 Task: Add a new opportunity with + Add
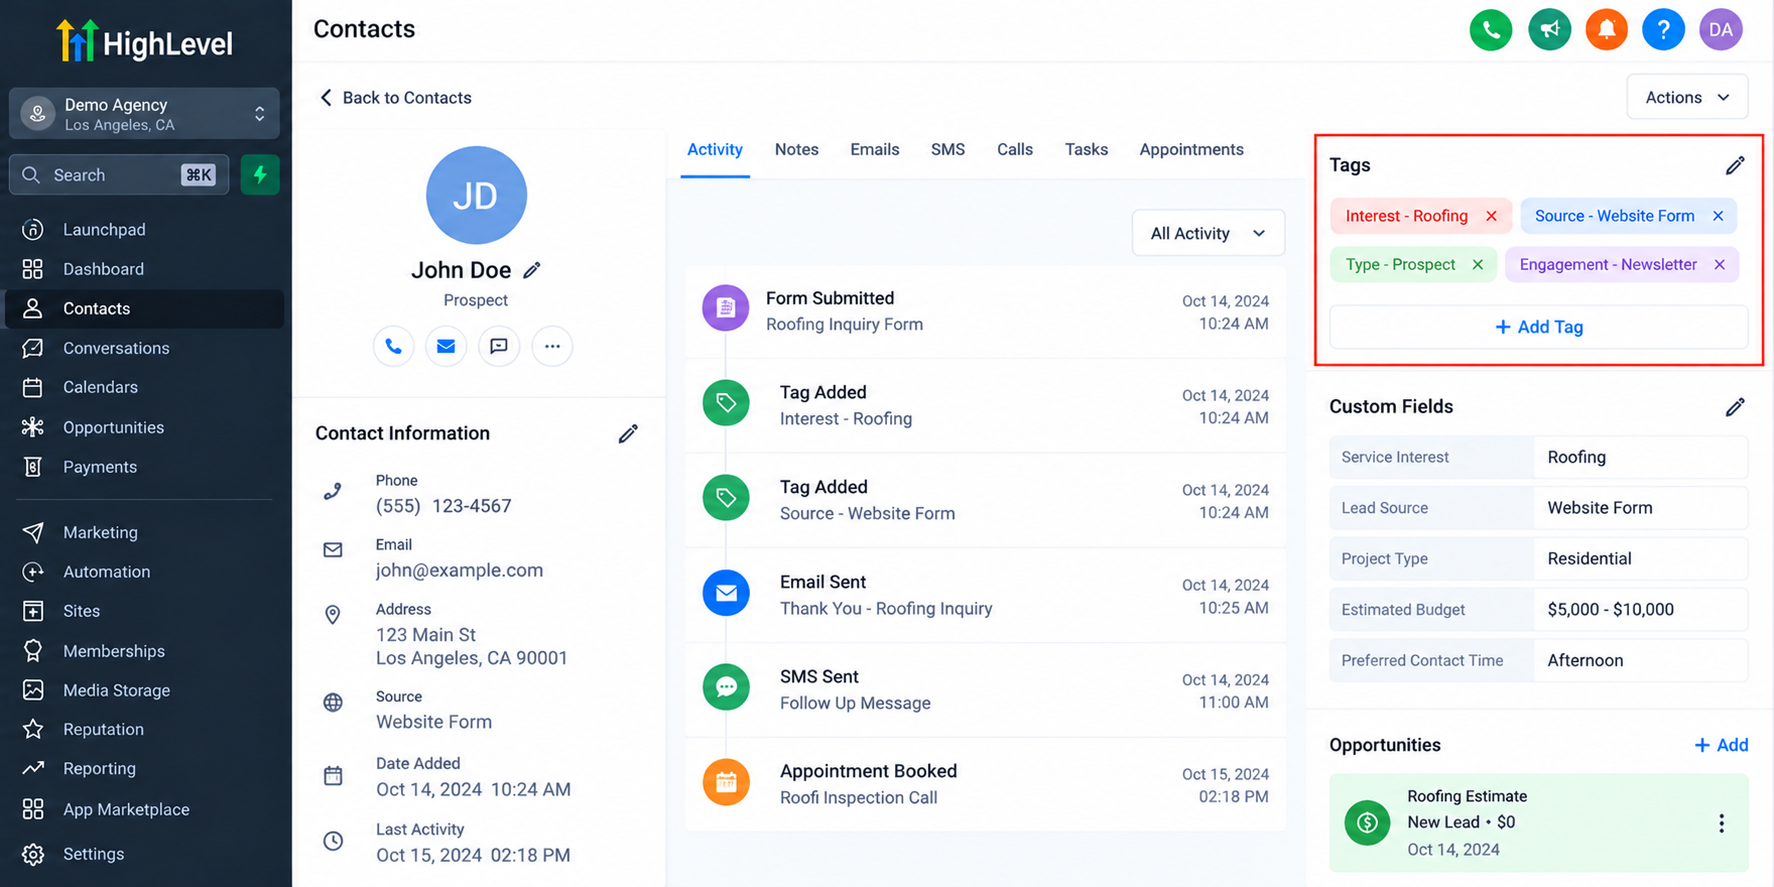click(x=1721, y=745)
